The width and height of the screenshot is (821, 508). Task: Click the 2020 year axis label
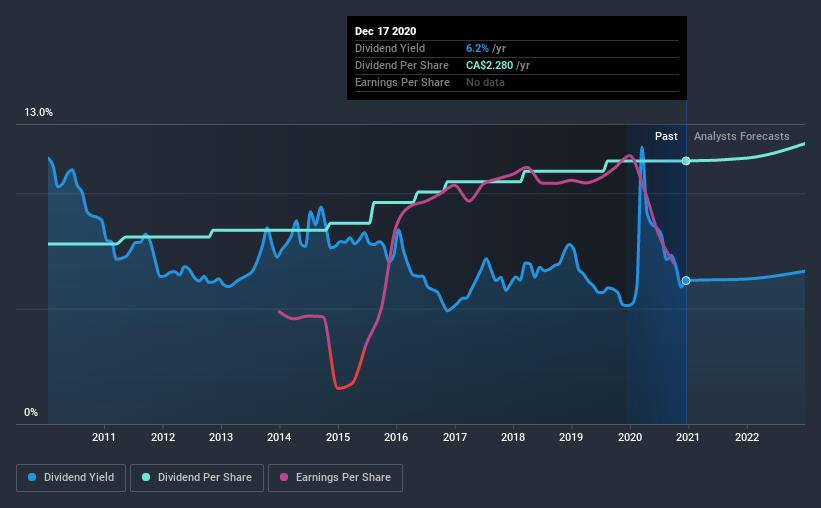[x=630, y=437]
